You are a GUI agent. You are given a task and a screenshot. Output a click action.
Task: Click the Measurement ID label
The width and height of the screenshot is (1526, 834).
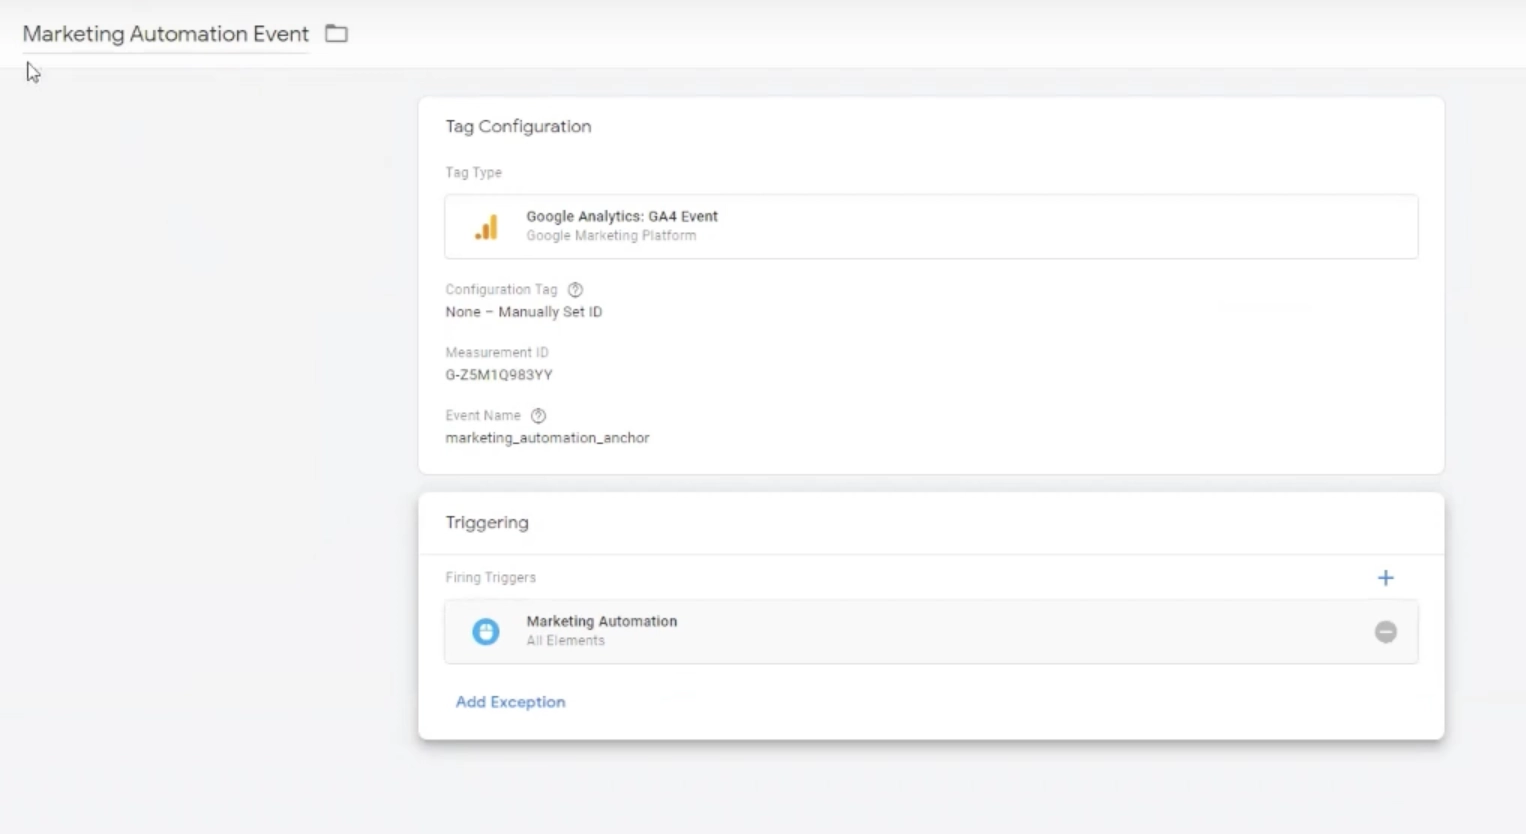click(x=497, y=353)
